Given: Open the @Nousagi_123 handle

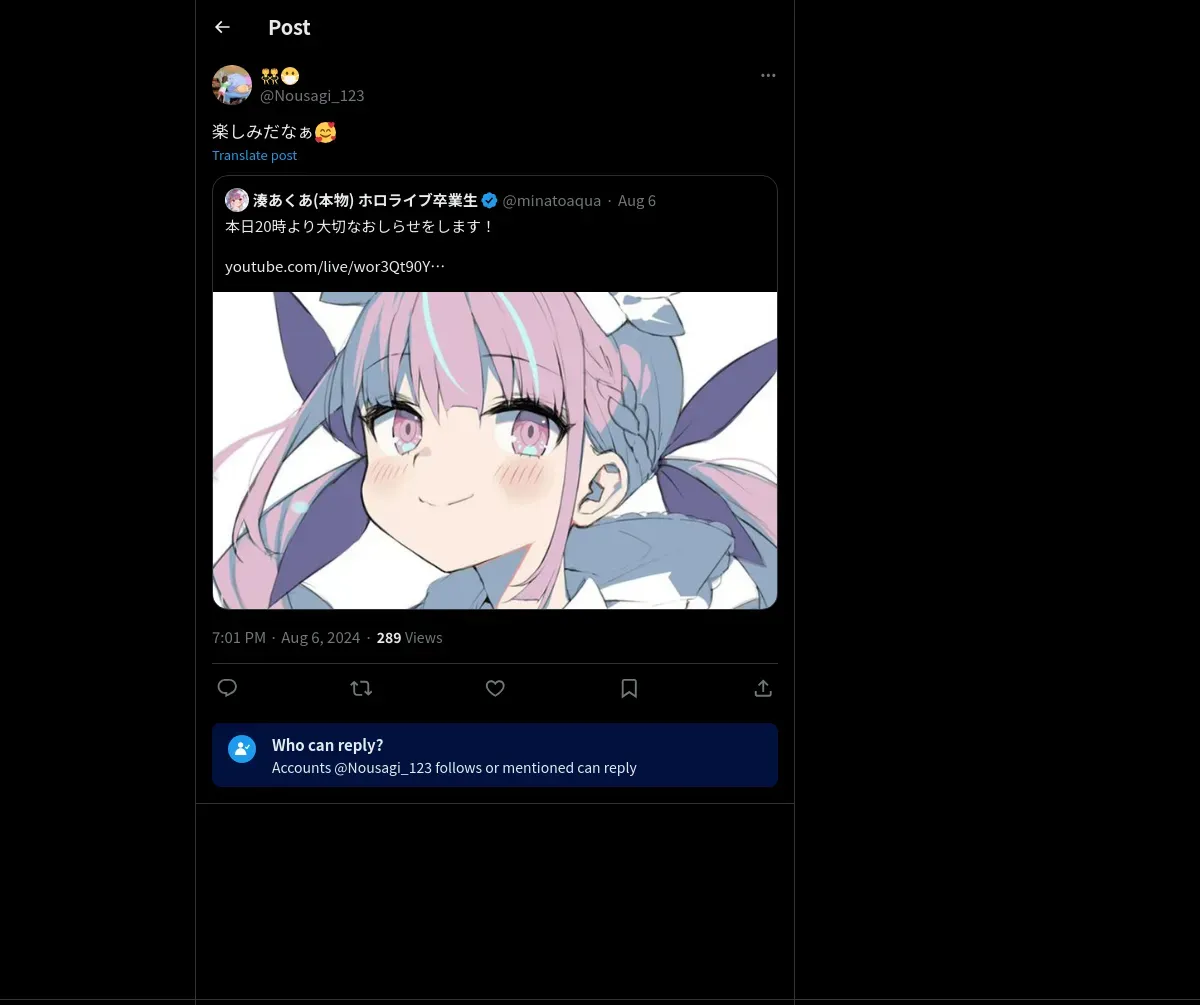Looking at the screenshot, I should click(312, 96).
